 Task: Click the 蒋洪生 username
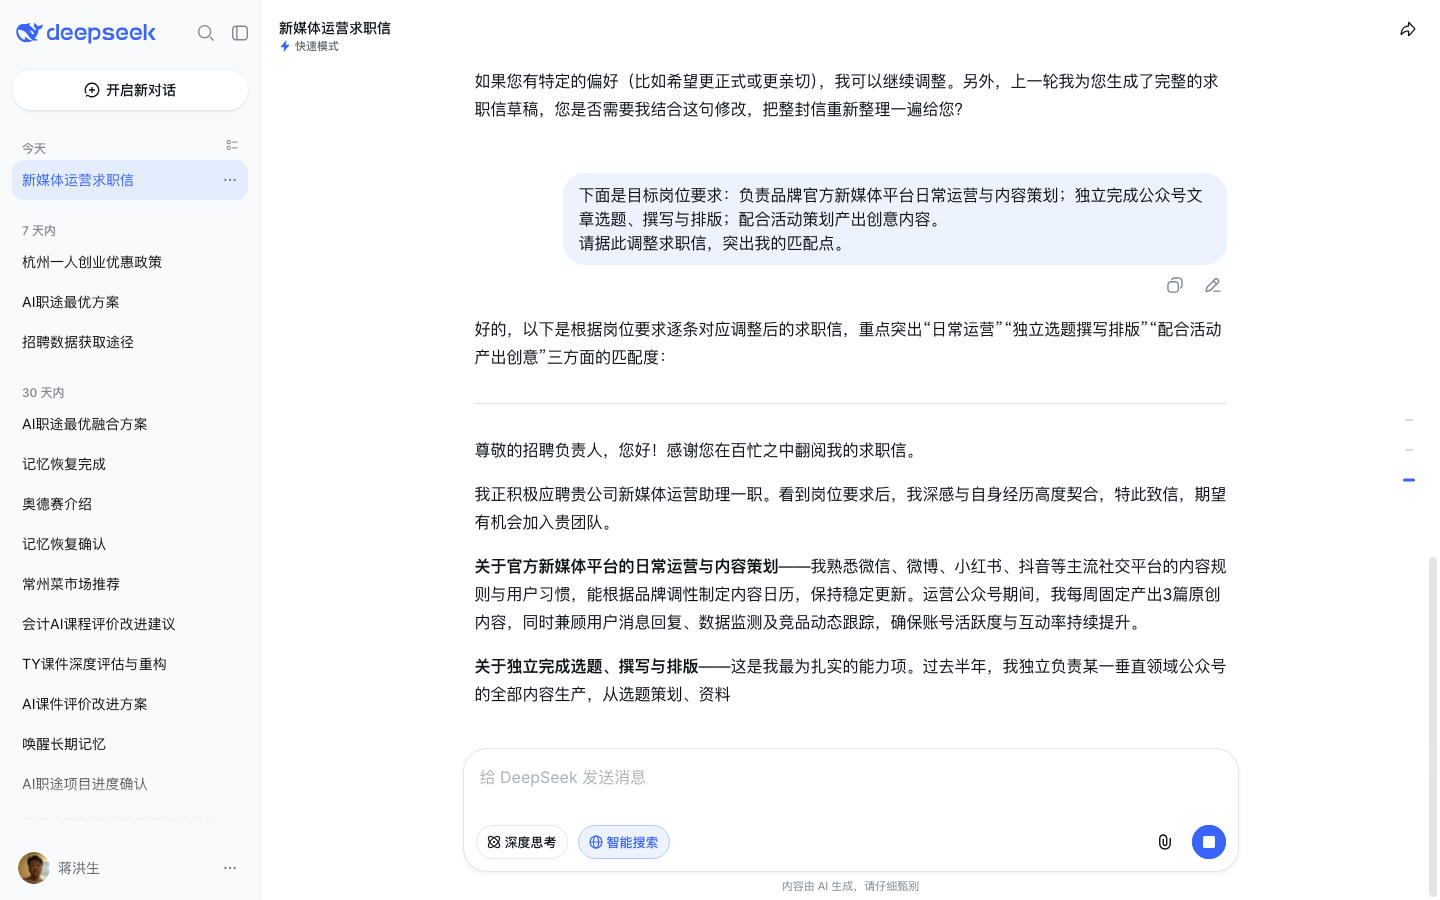coord(79,868)
